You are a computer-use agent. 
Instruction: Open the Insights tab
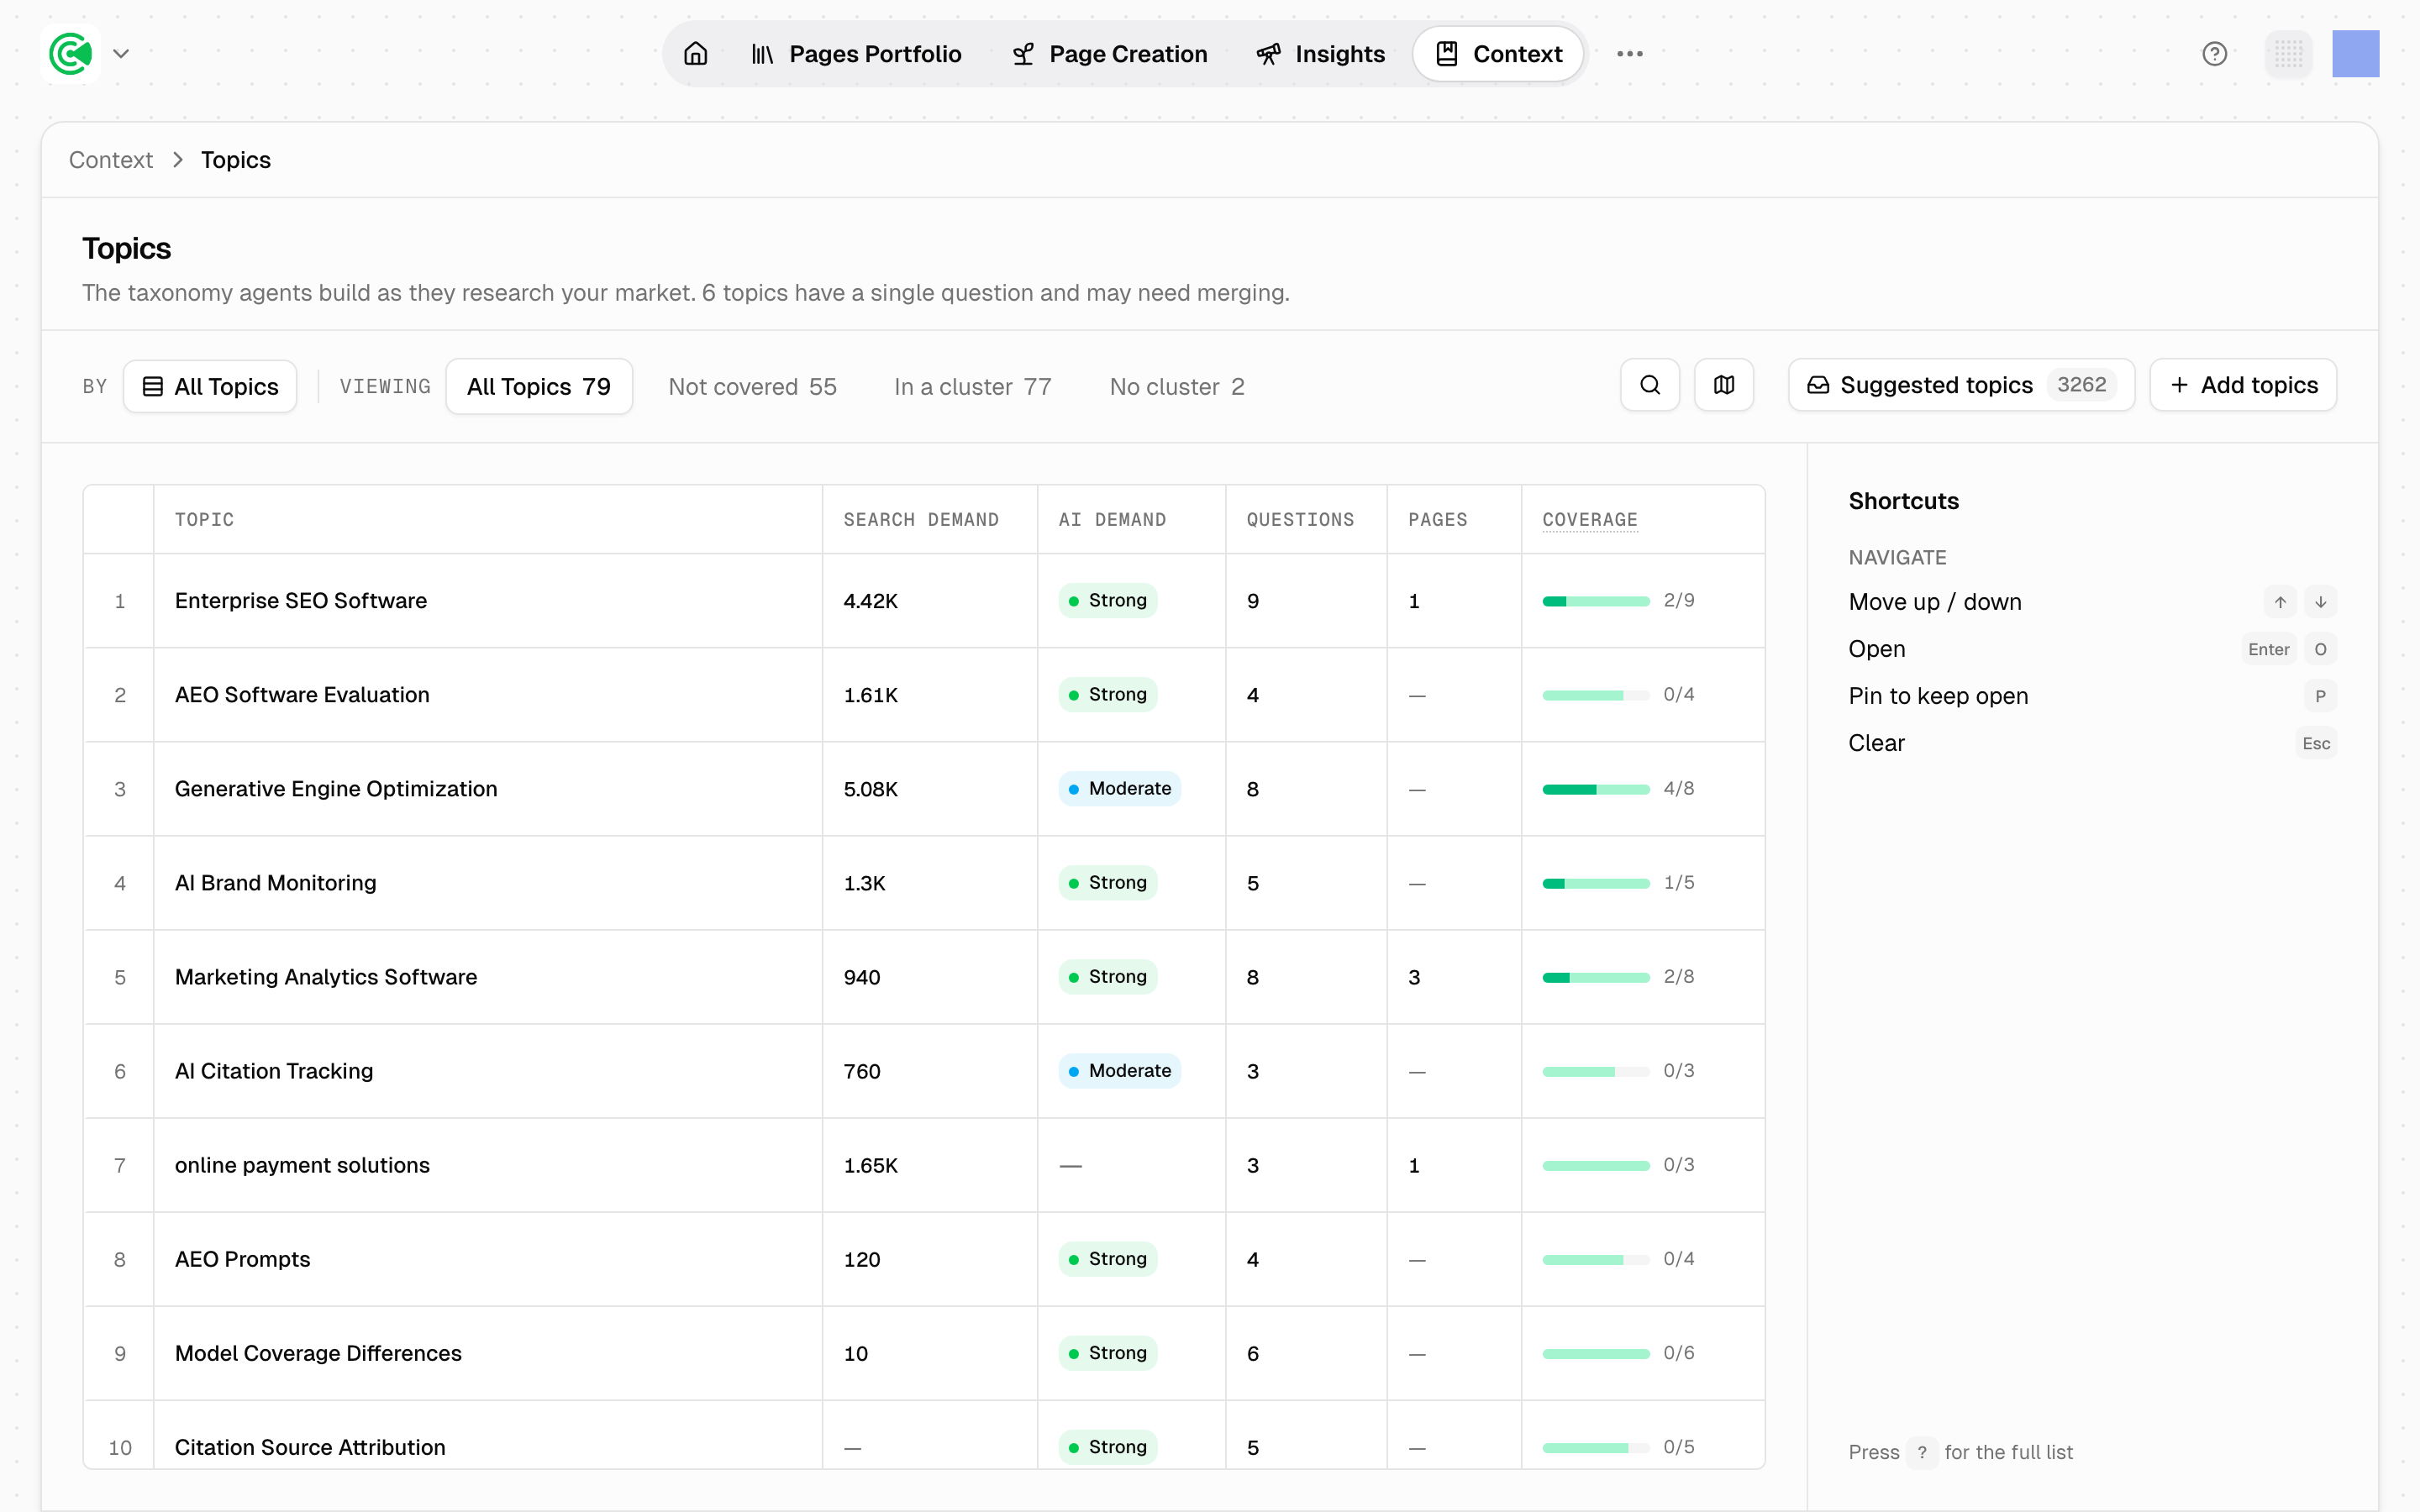pyautogui.click(x=1320, y=54)
